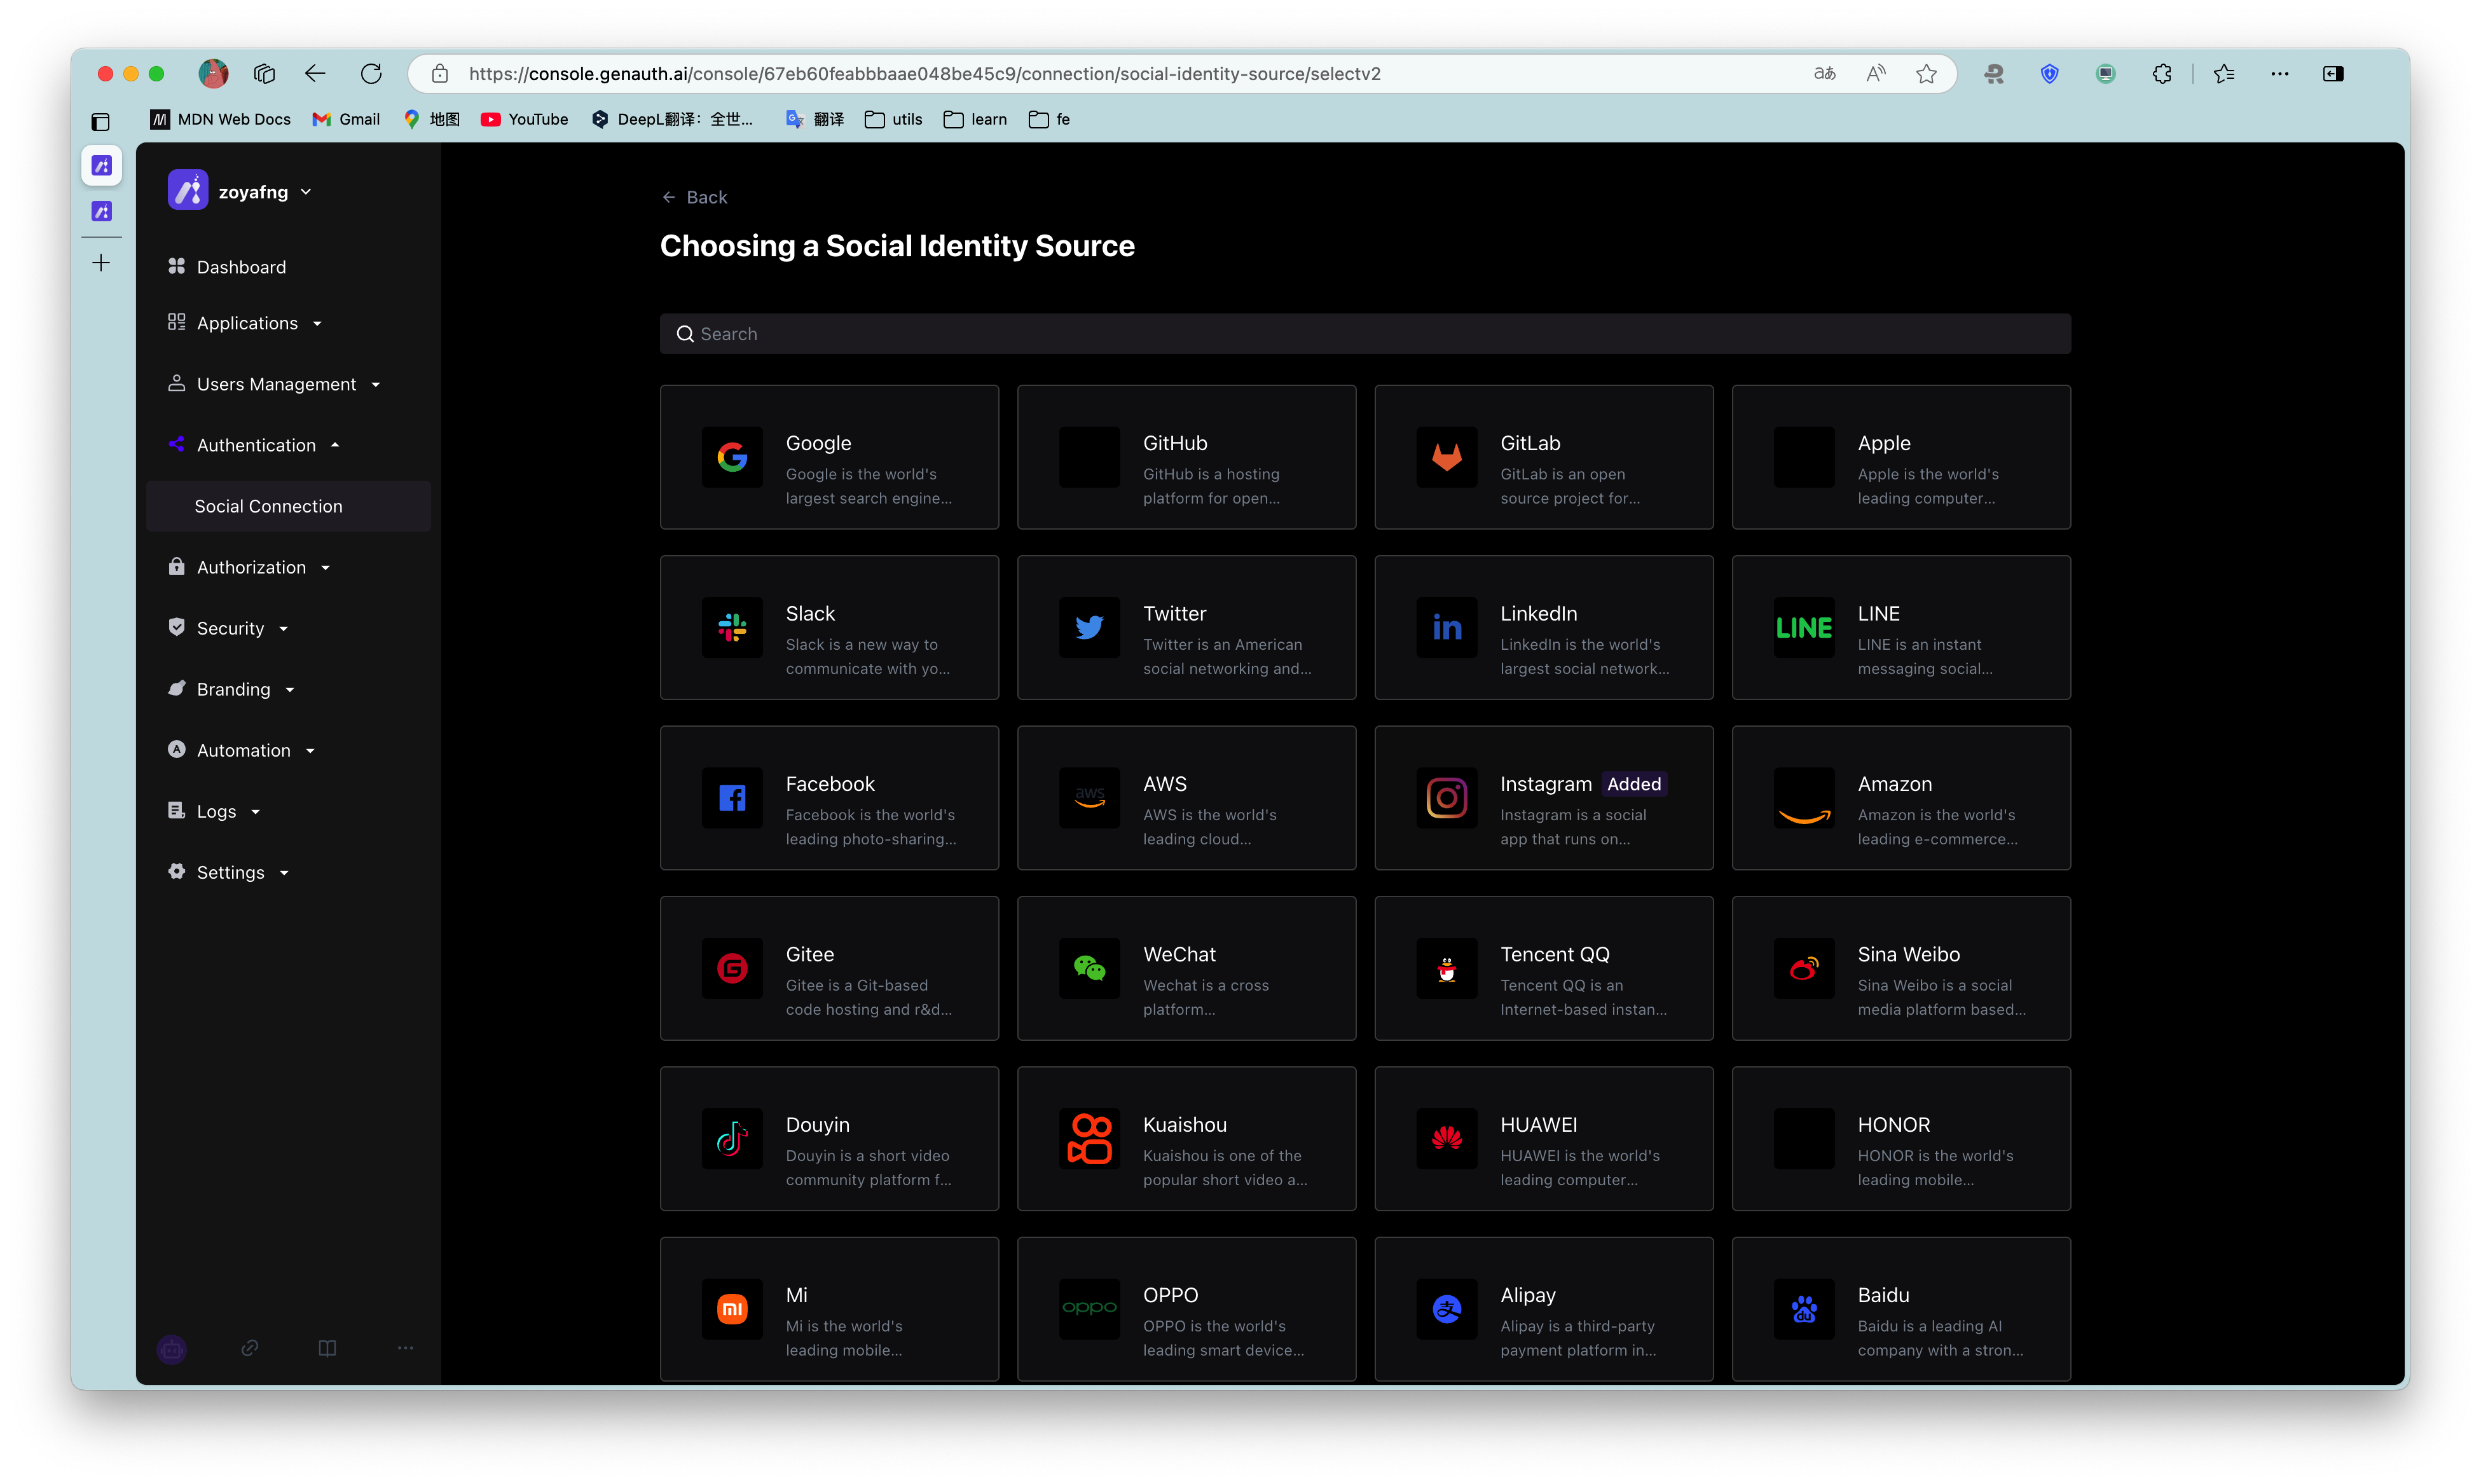Viewport: 2481px width, 1484px height.
Task: Click the GenAuth logo next to zoyafng
Action: (188, 190)
